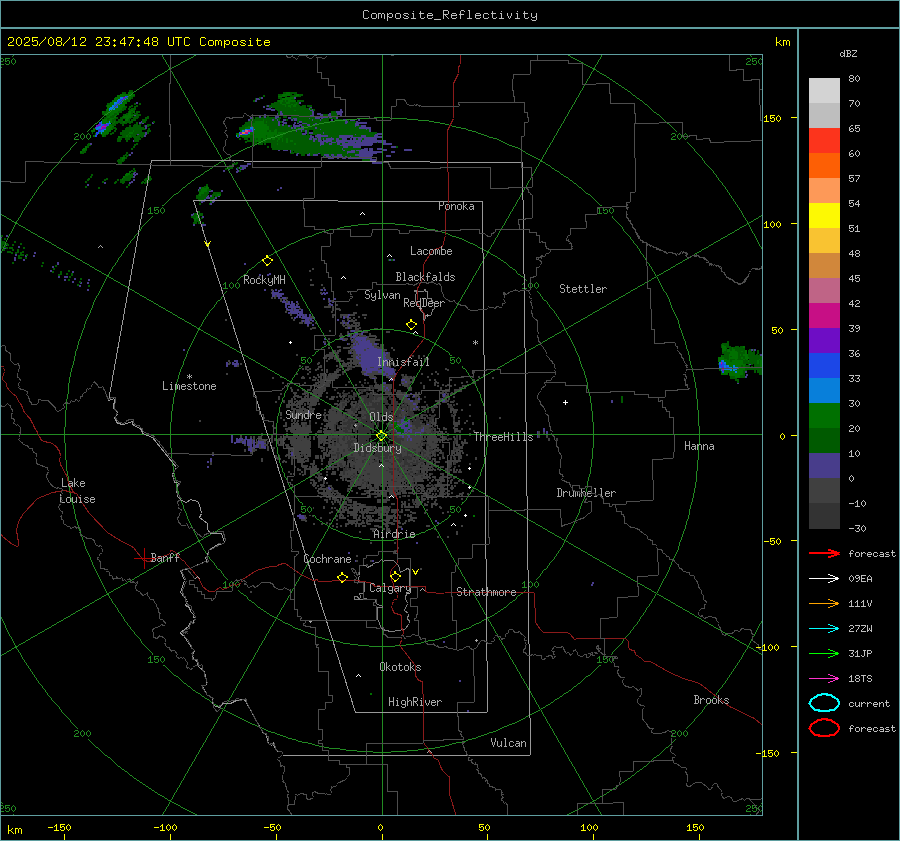Click the cyan 27ZW arrow in the legend

click(824, 629)
